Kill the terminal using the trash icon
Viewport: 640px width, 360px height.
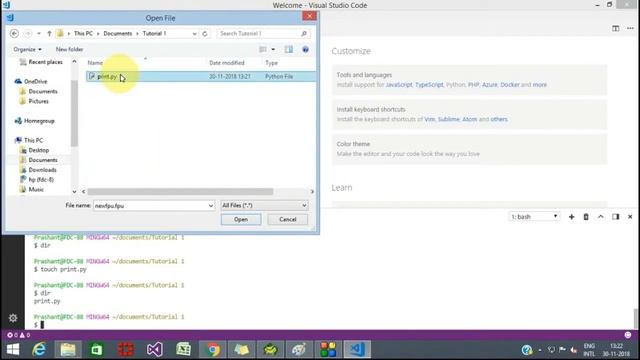pos(586,217)
